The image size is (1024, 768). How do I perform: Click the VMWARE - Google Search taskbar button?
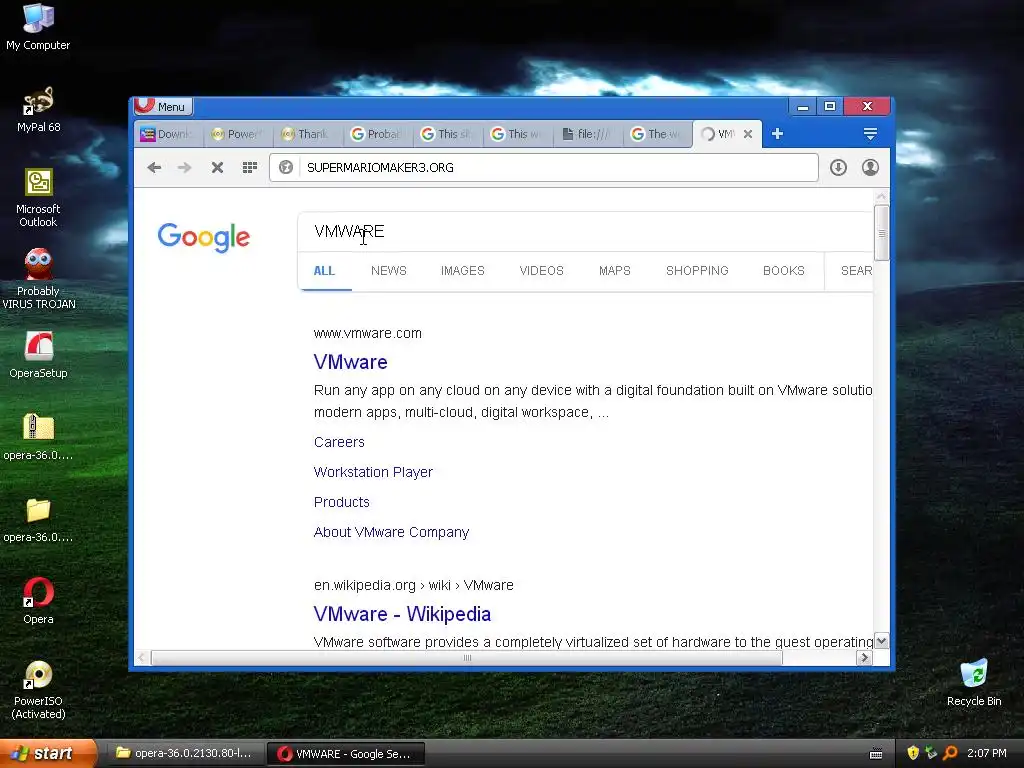point(346,754)
